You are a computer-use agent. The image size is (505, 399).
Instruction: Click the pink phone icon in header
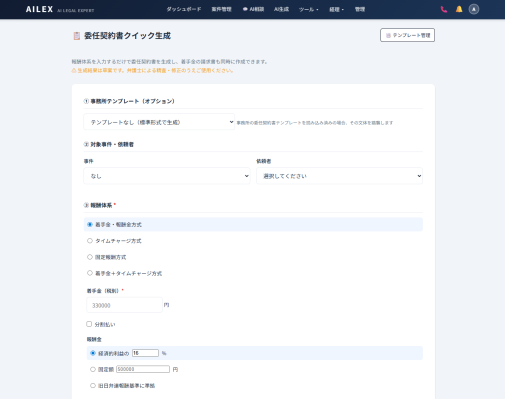[x=444, y=9]
